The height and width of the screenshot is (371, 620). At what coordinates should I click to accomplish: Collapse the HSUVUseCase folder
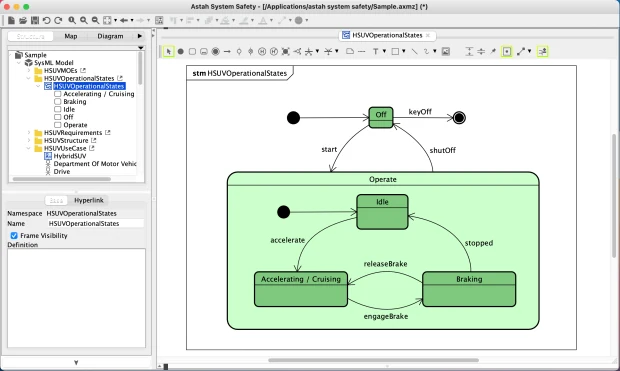click(28, 148)
